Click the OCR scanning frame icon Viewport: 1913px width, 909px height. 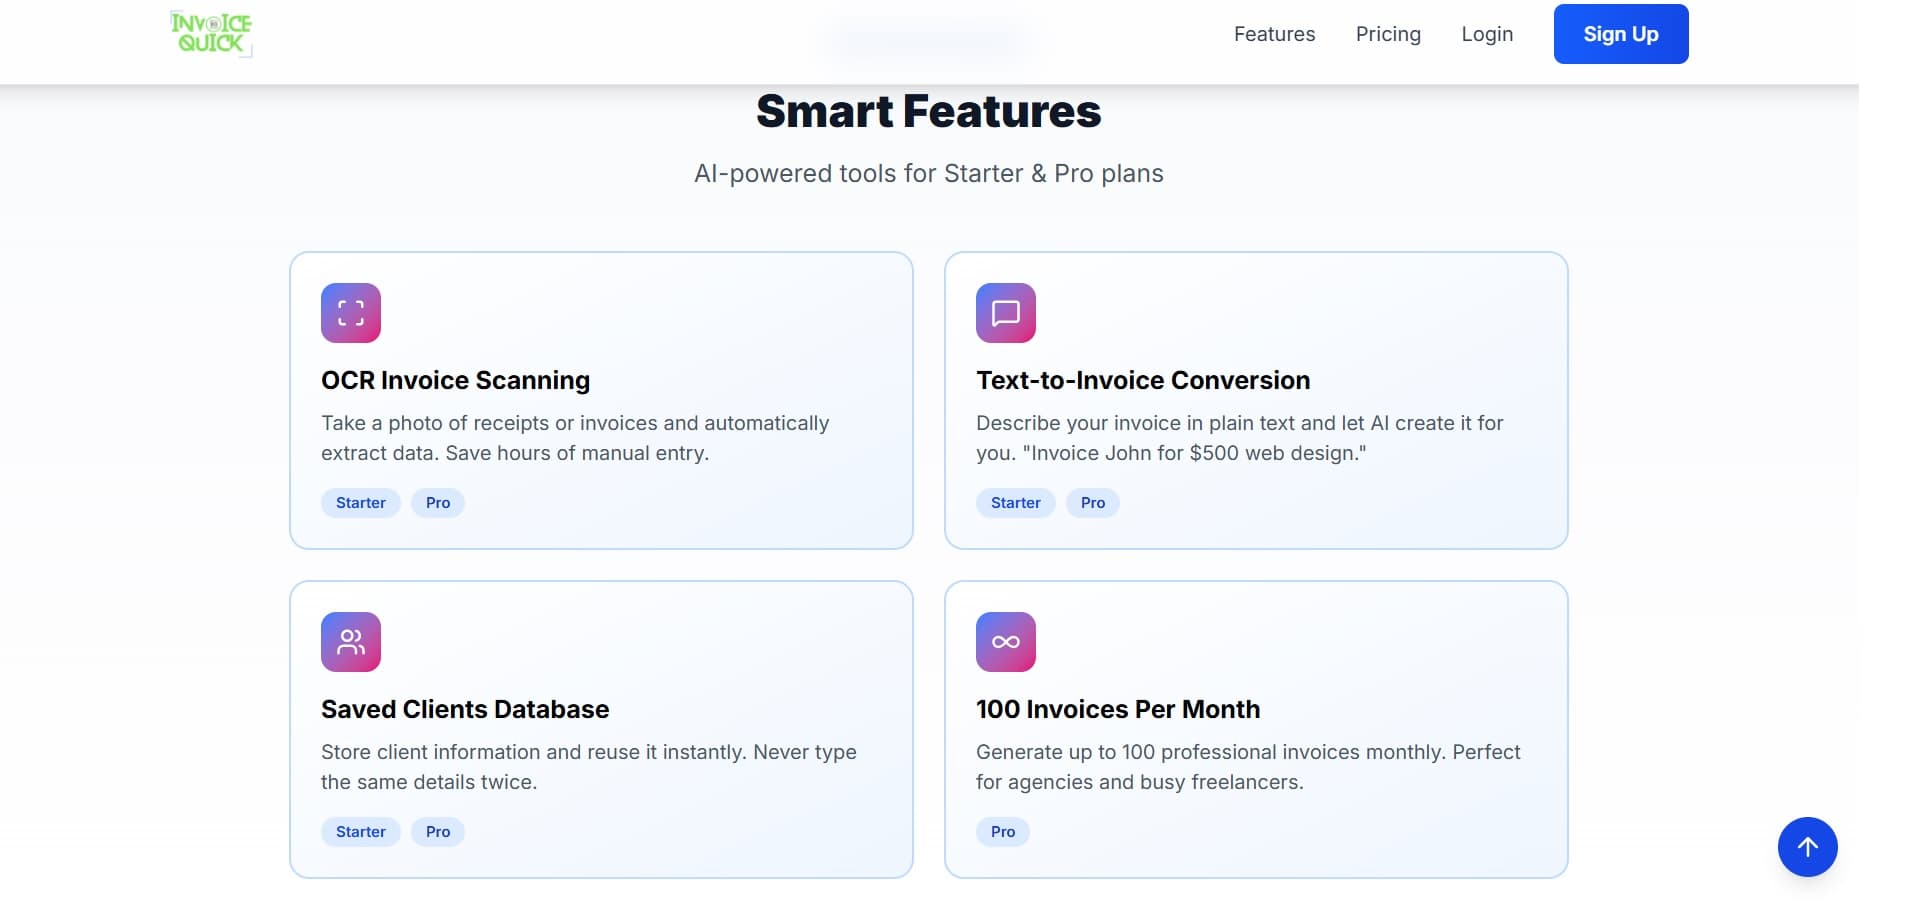351,313
